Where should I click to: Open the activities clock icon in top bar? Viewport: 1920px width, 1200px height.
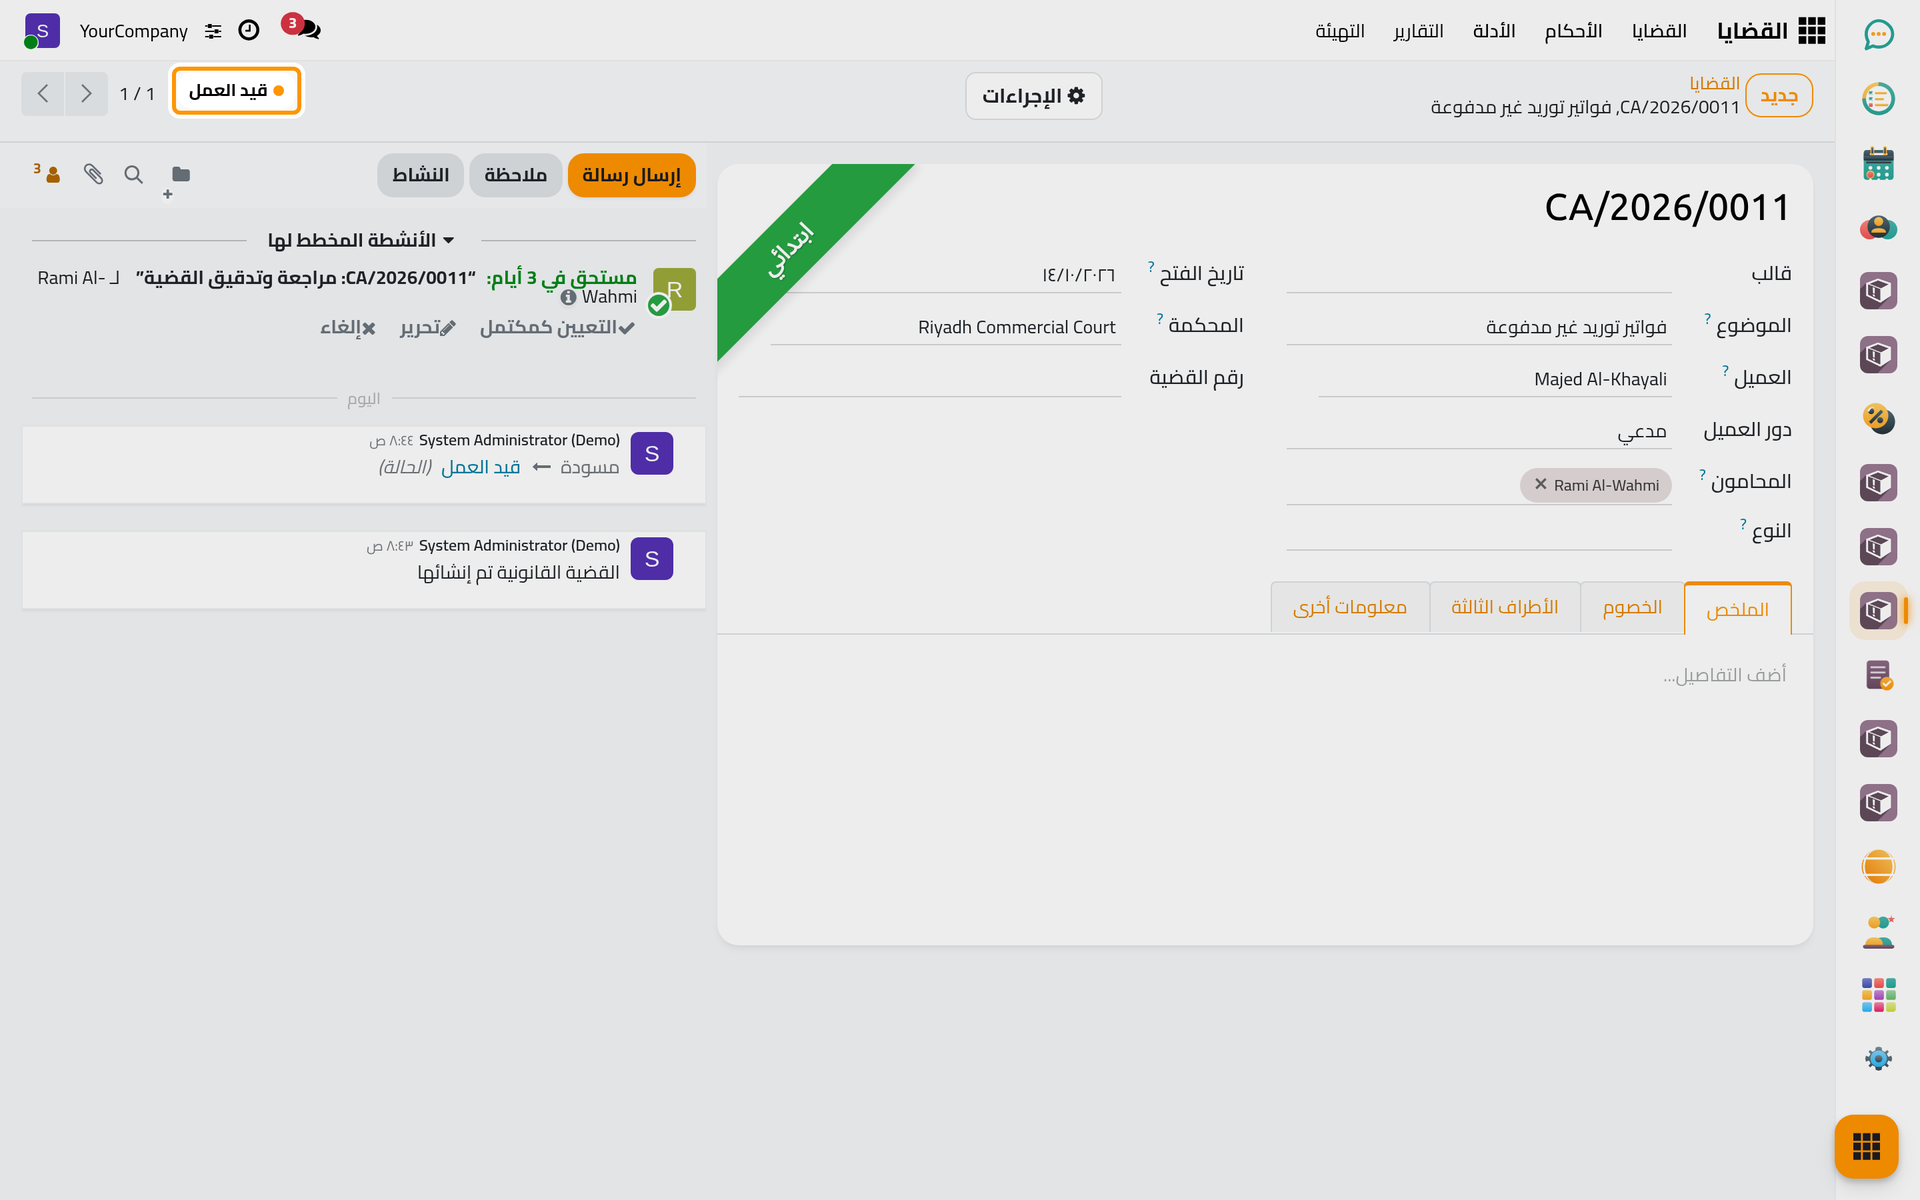click(x=249, y=31)
